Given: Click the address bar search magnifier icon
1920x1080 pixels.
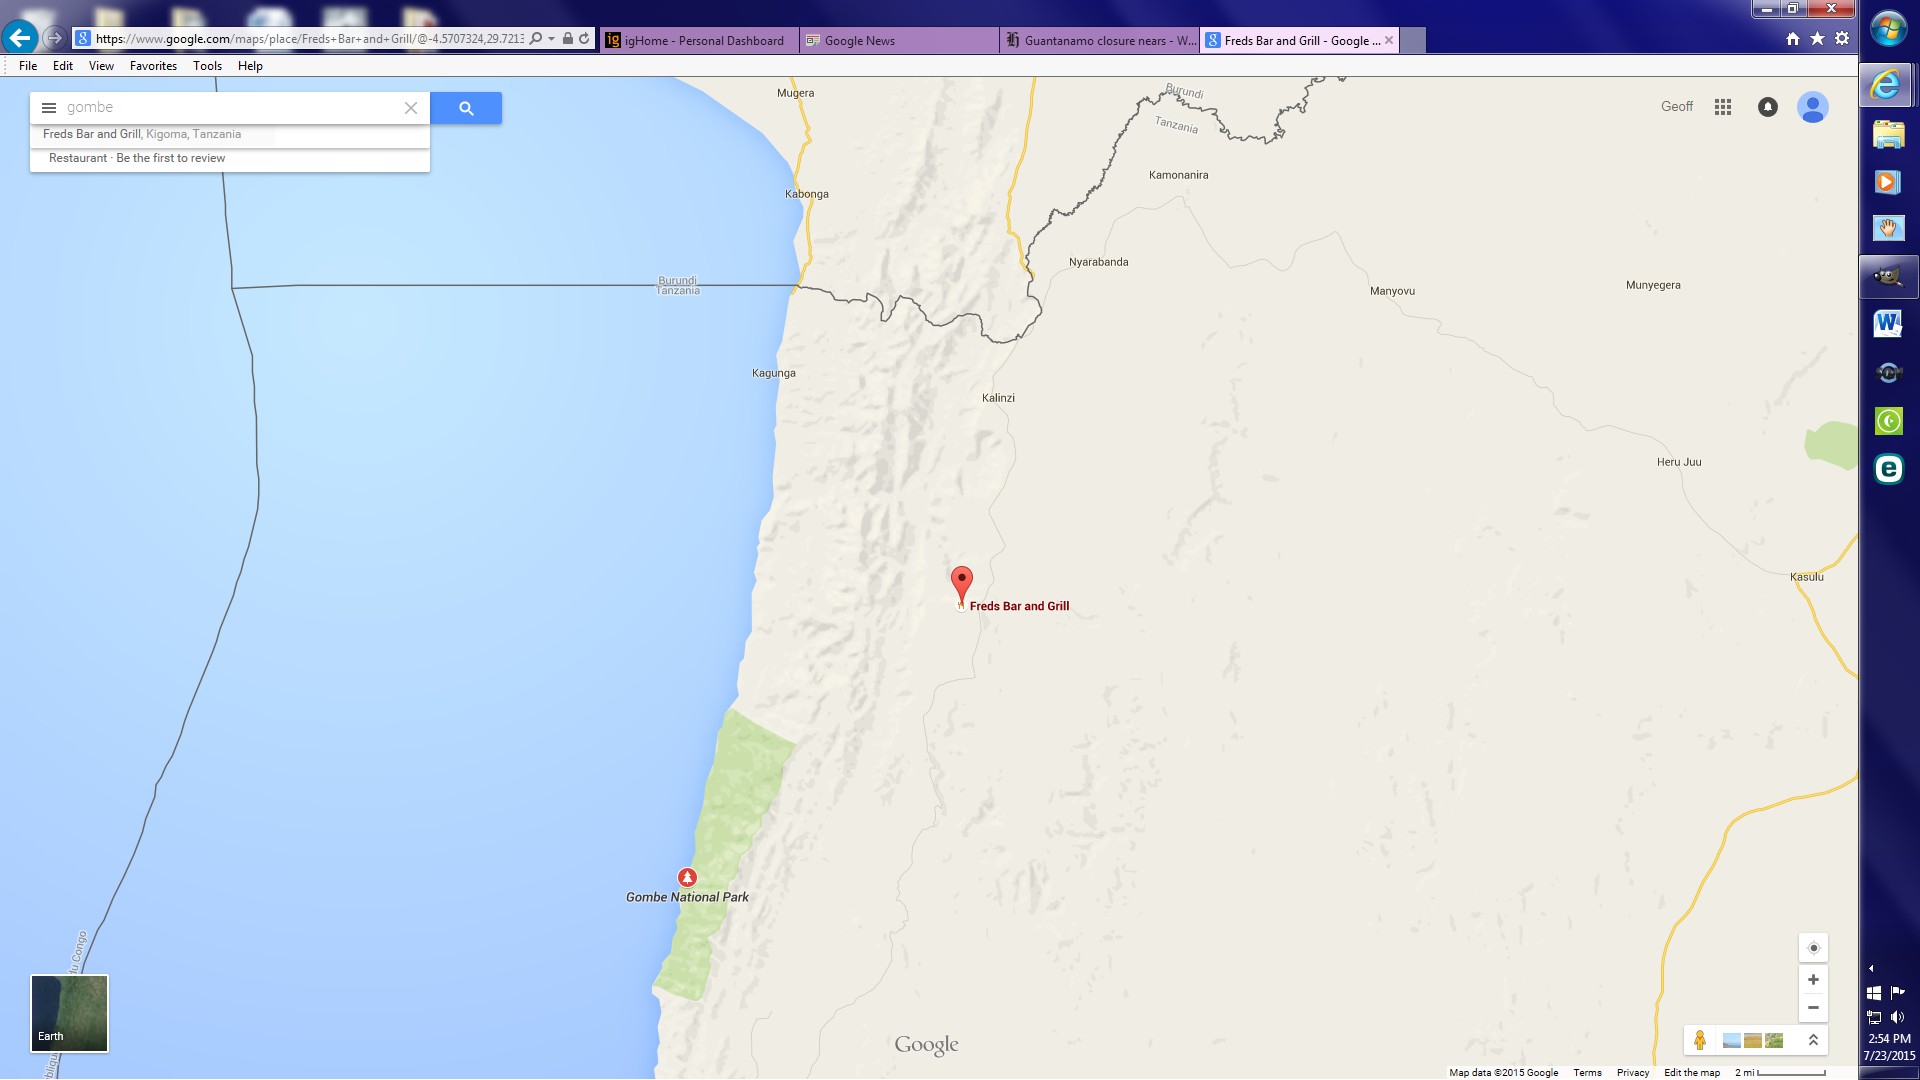Looking at the screenshot, I should tap(536, 39).
